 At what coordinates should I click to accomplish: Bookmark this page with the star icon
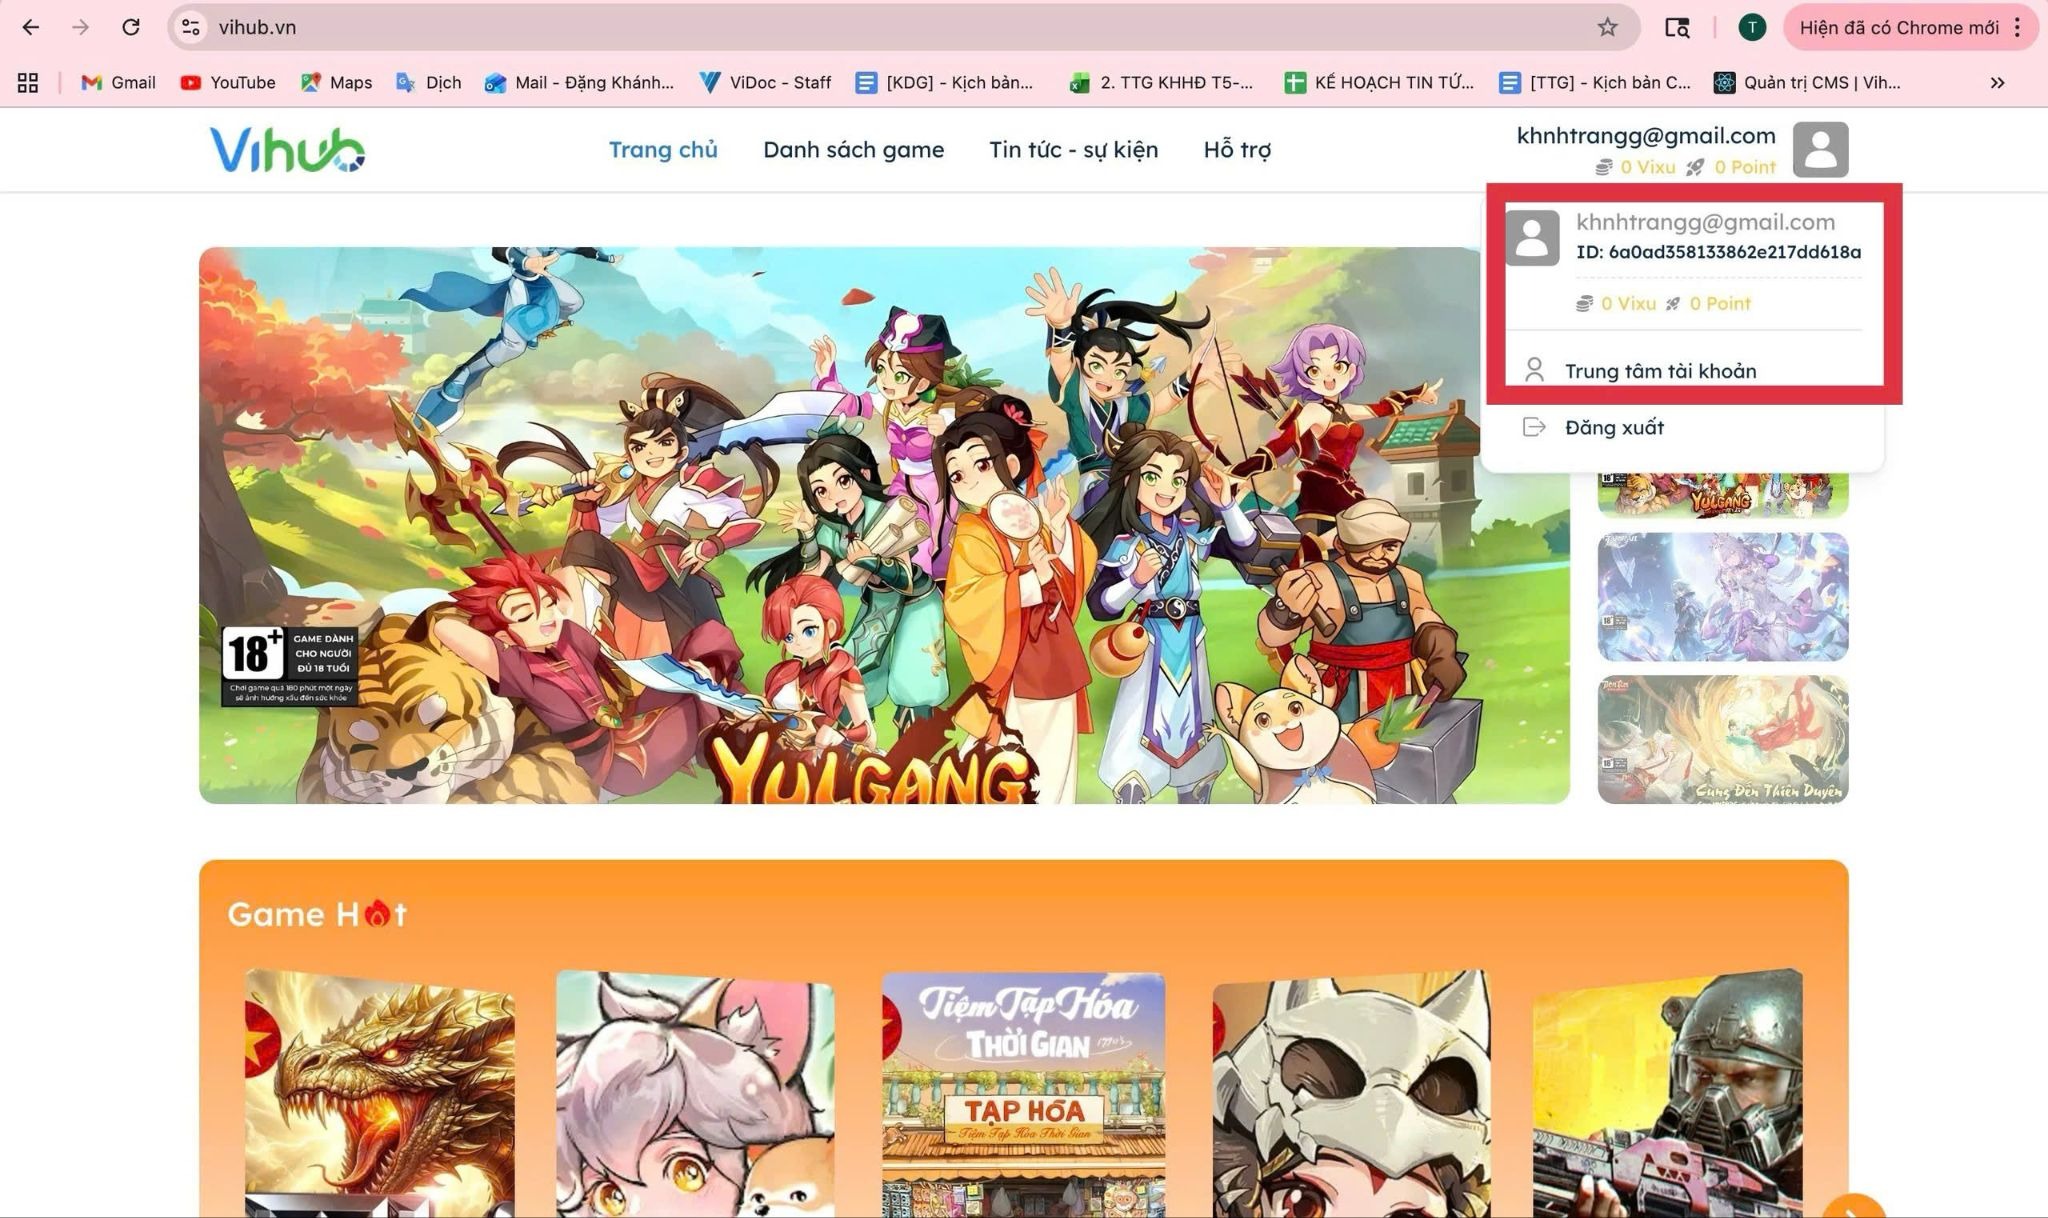tap(1607, 27)
